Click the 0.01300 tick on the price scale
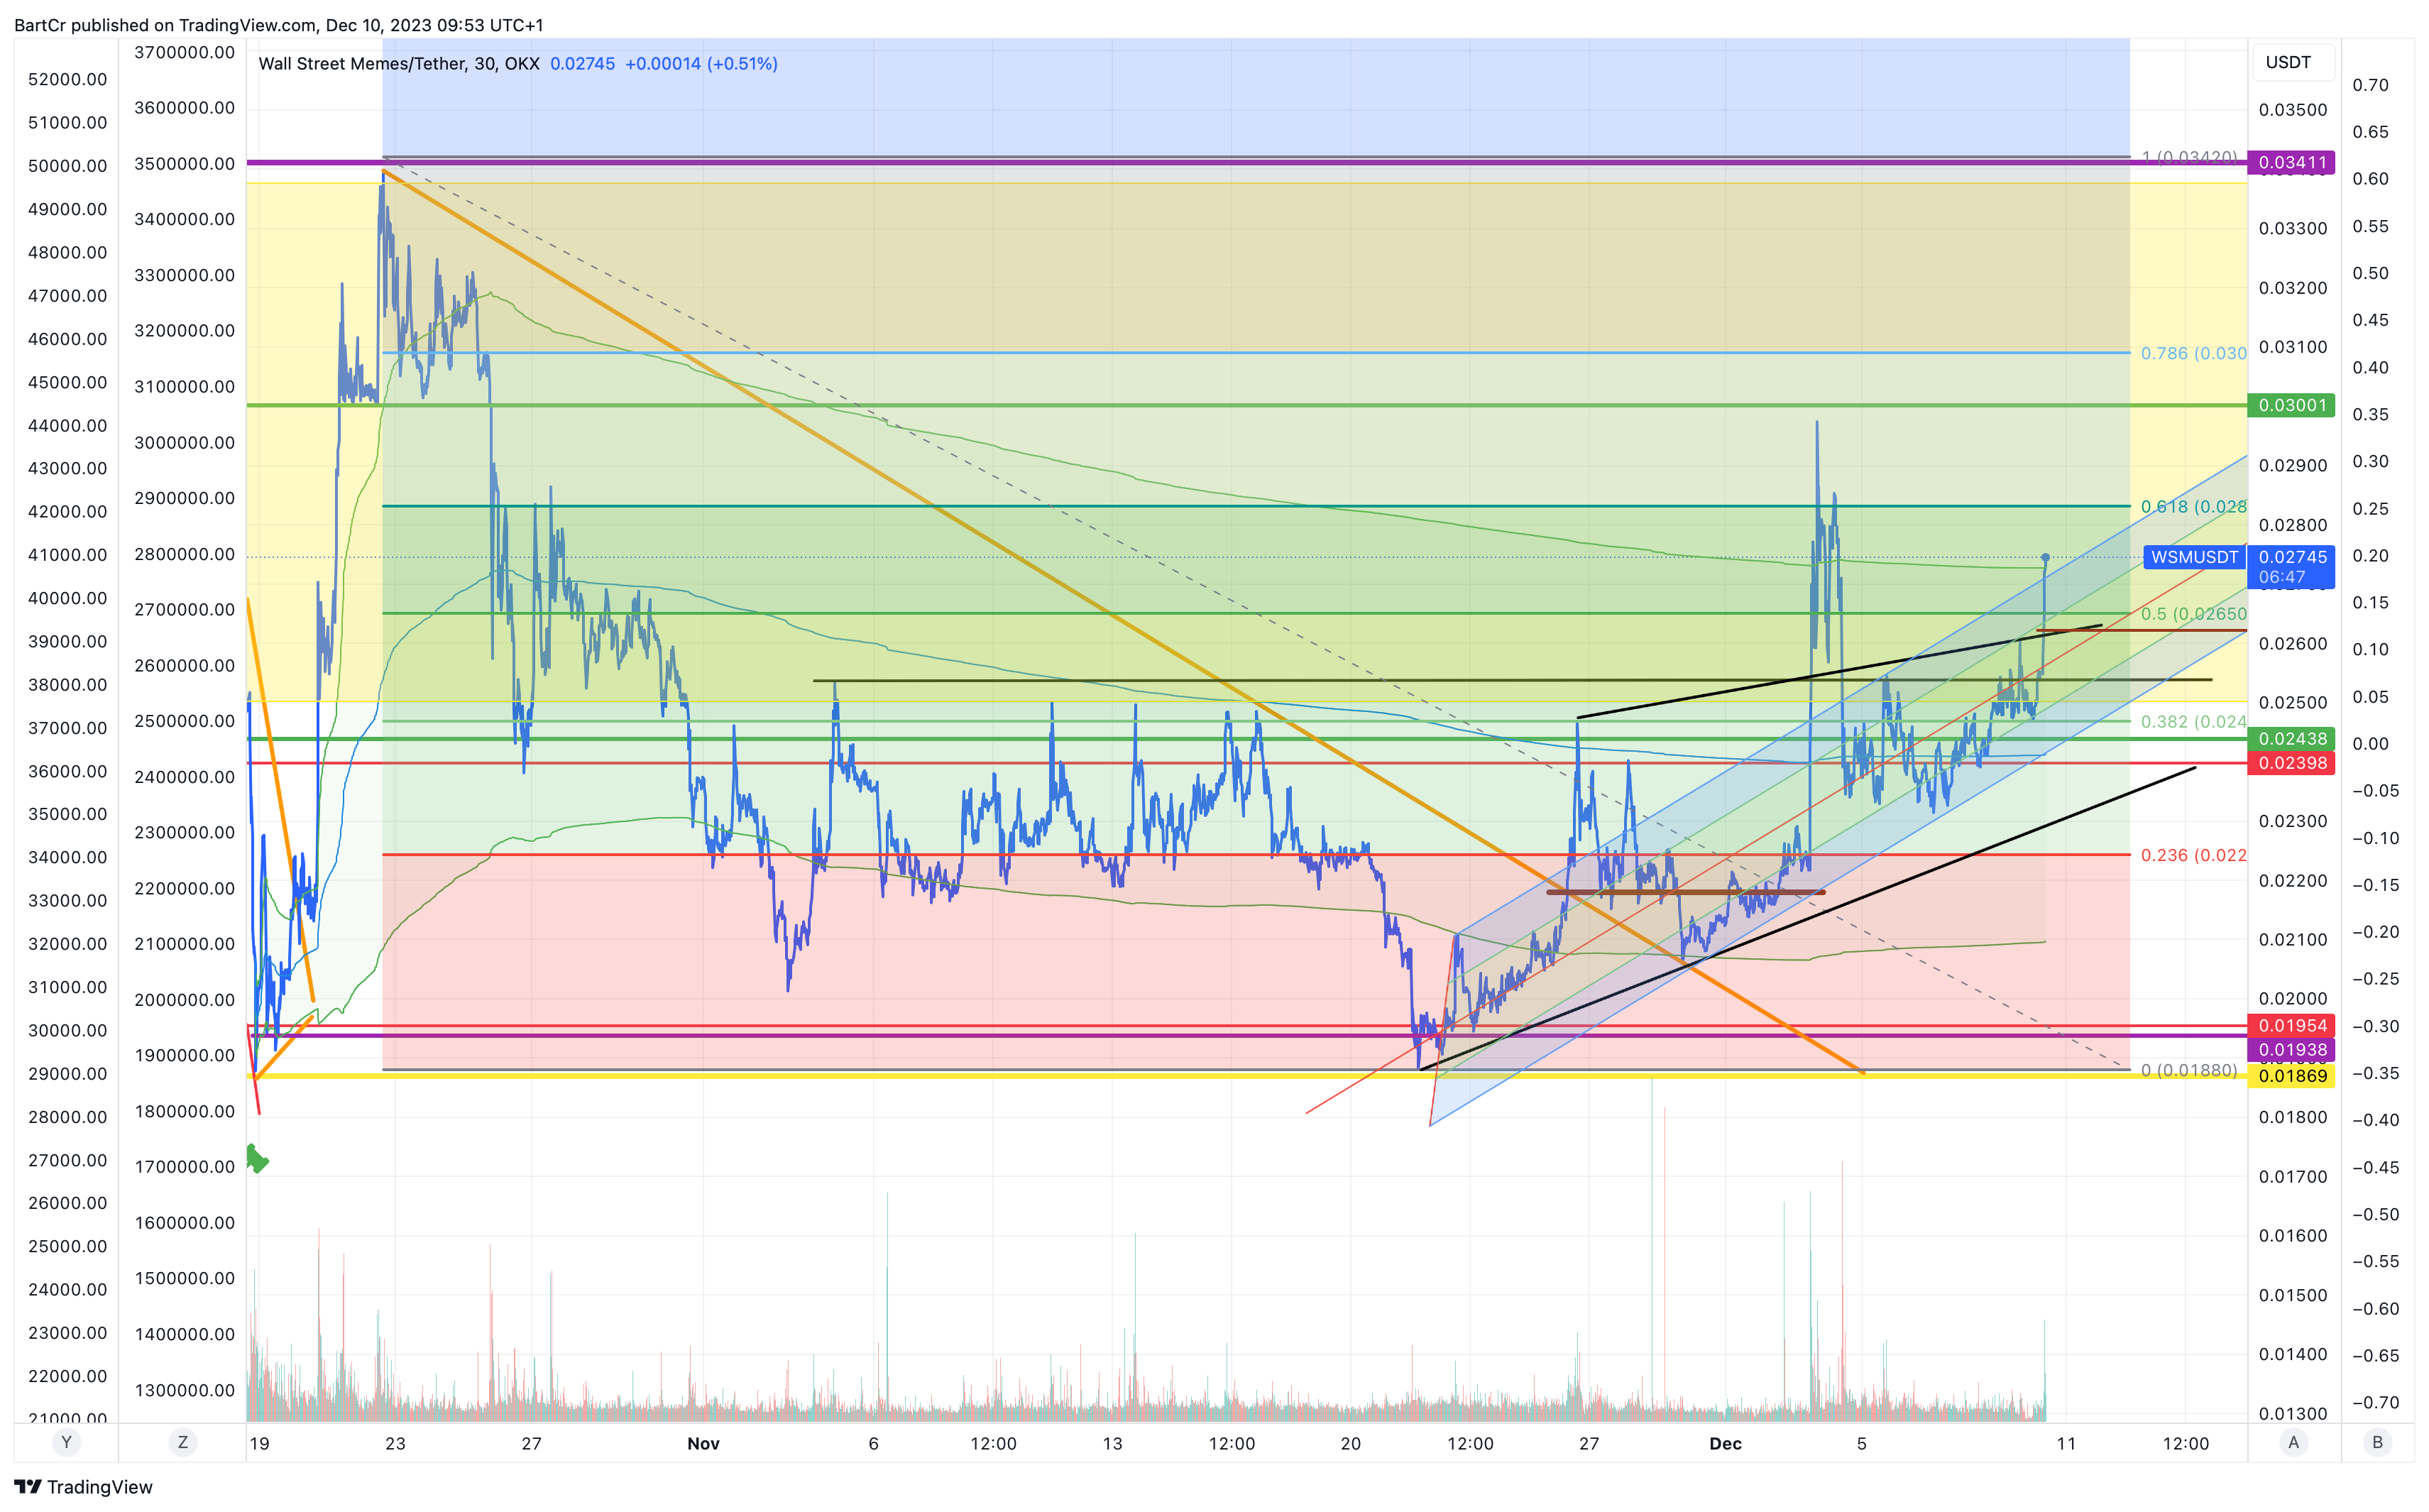The image size is (2429, 1512). coord(2292,1413)
